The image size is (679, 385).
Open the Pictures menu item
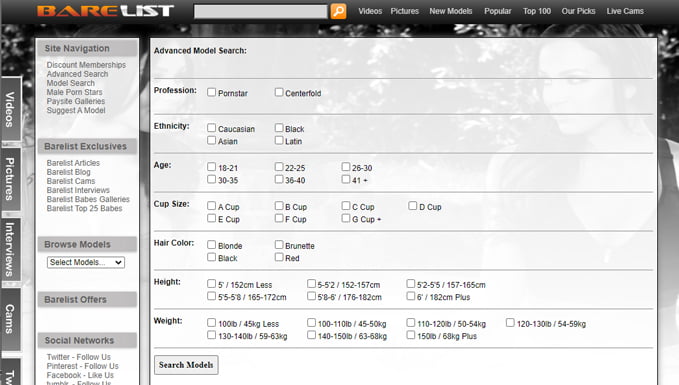coord(404,11)
